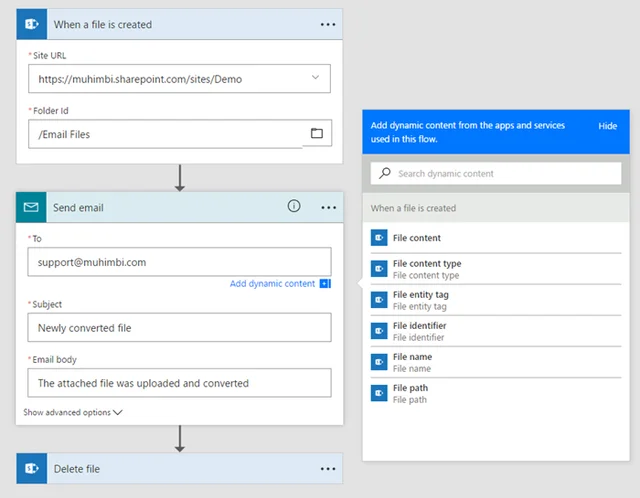640x498 pixels.
Task: Click the mail icon on Send email step
Action: click(31, 207)
